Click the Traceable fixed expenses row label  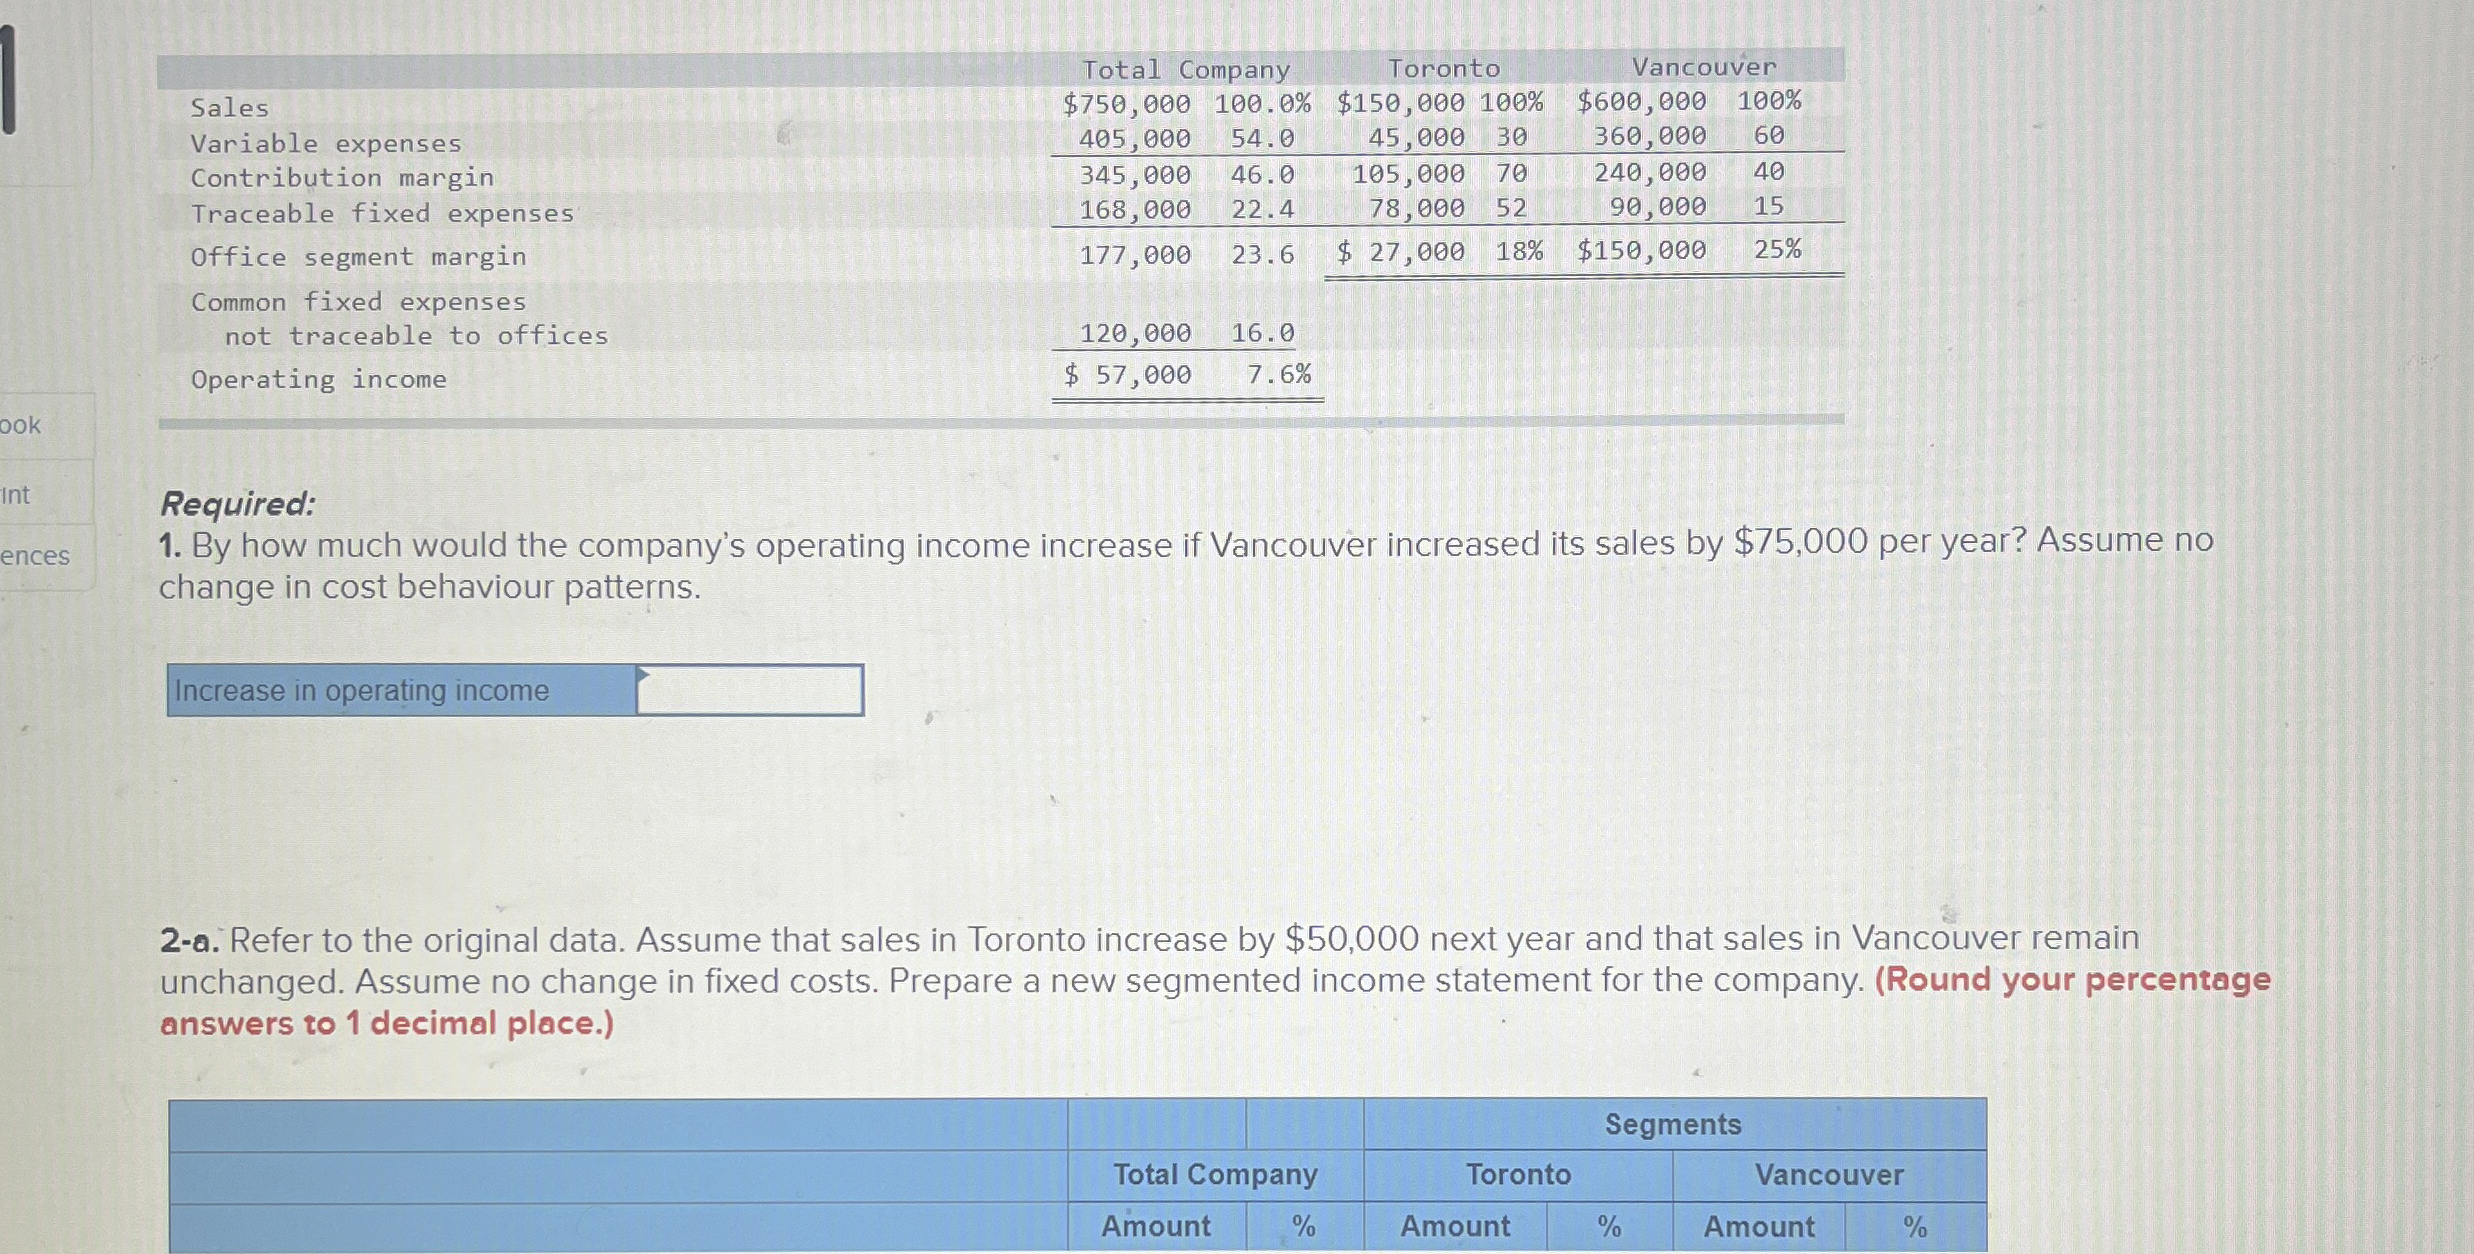(x=382, y=214)
